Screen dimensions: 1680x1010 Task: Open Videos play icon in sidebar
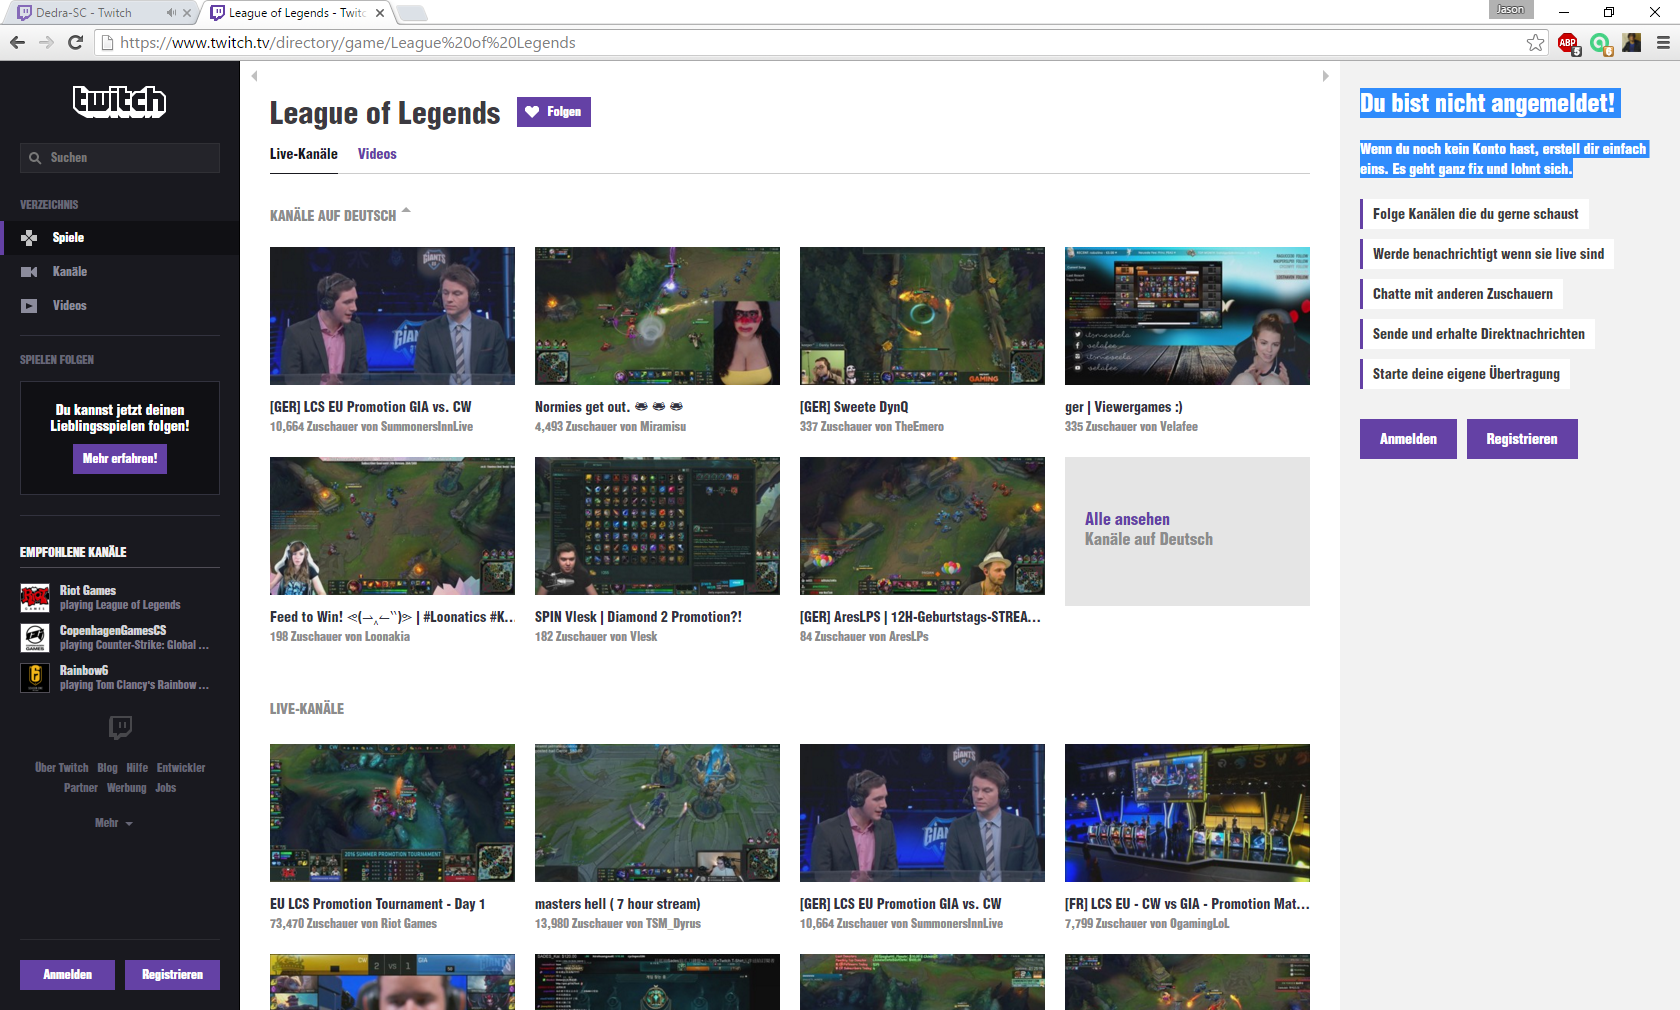(x=30, y=306)
